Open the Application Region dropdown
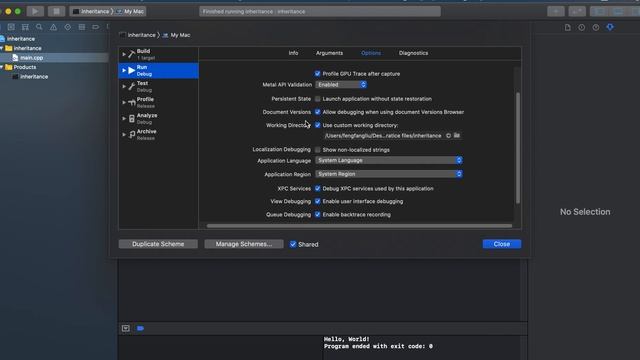Image resolution: width=640 pixels, height=360 pixels. [389, 174]
